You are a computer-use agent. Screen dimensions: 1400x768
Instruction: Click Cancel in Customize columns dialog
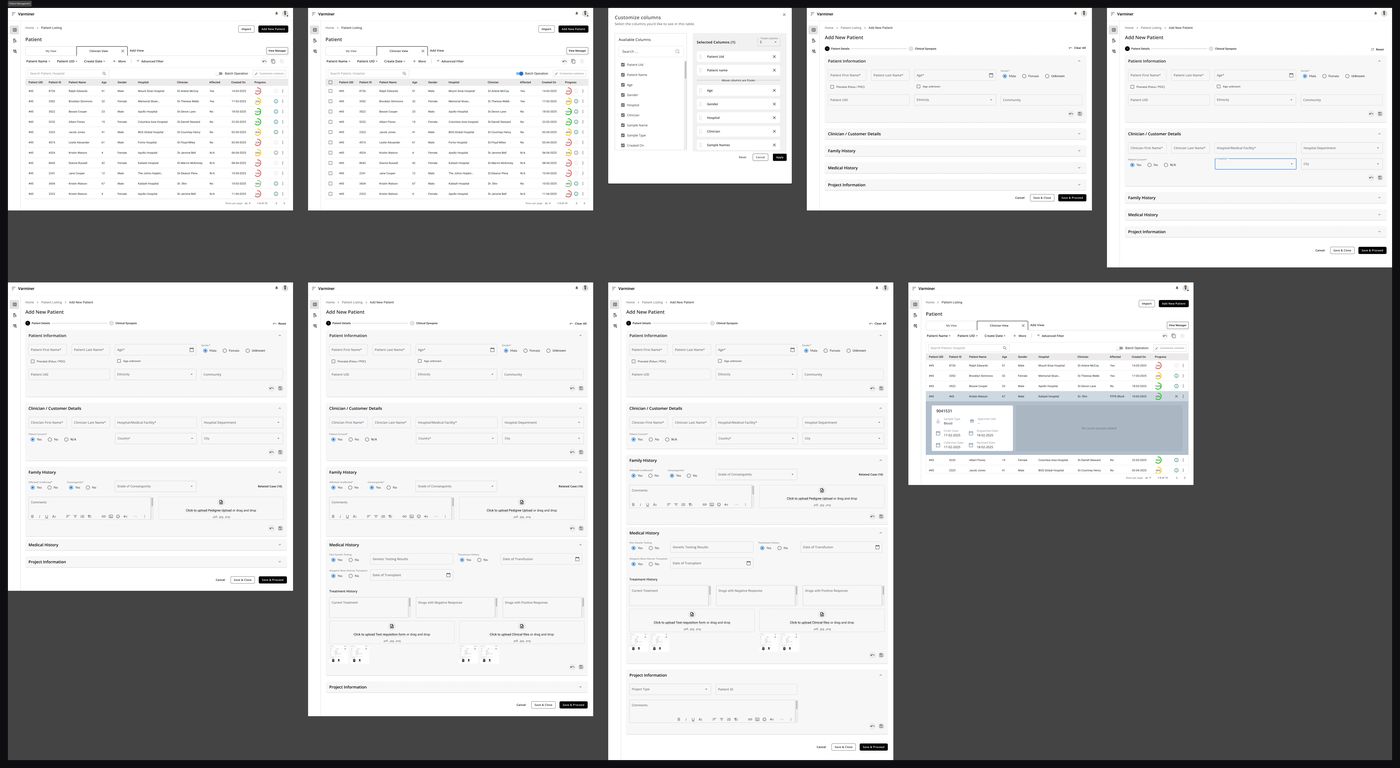pos(760,157)
